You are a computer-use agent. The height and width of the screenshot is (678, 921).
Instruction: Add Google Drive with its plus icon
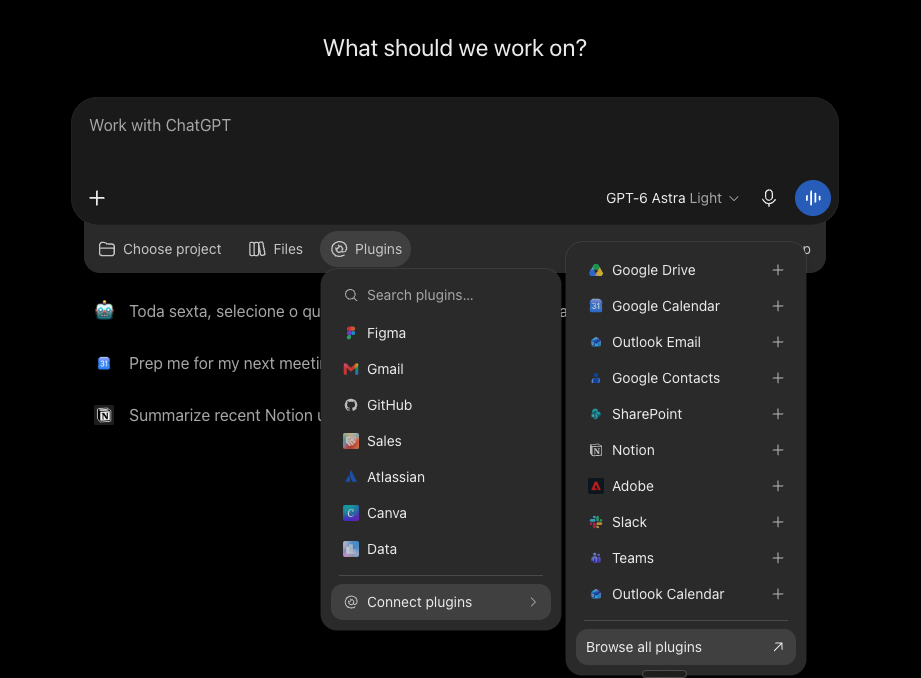[x=778, y=270]
